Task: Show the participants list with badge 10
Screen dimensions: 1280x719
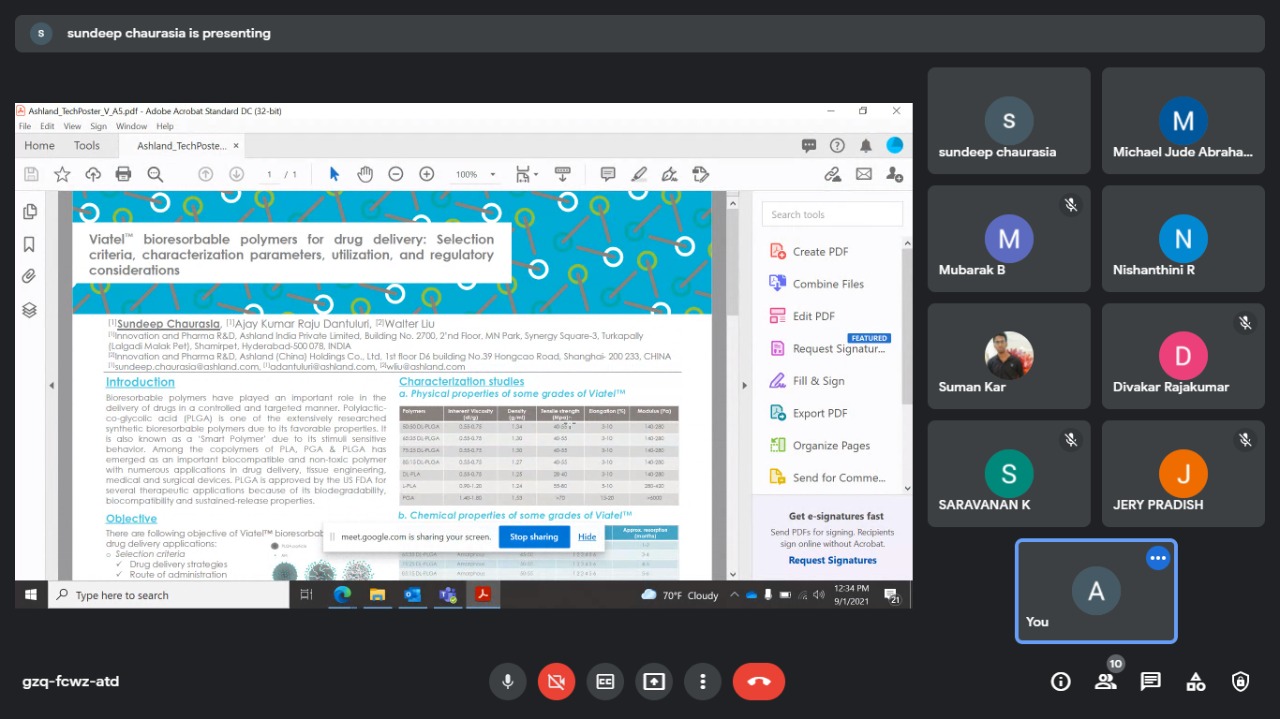Action: 1105,682
